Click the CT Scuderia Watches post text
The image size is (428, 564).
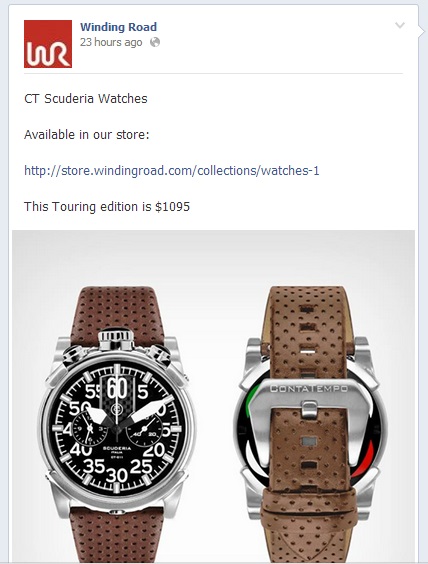coord(86,99)
